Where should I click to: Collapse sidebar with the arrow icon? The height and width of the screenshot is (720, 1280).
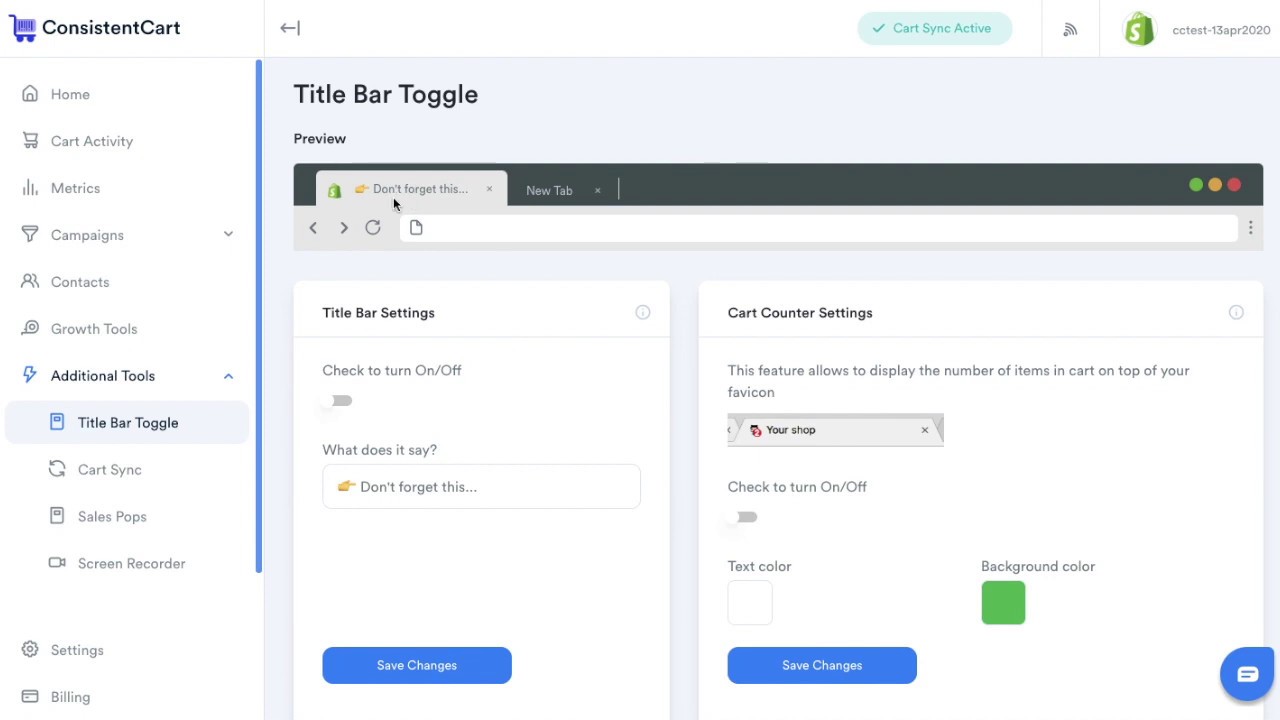[x=290, y=28]
